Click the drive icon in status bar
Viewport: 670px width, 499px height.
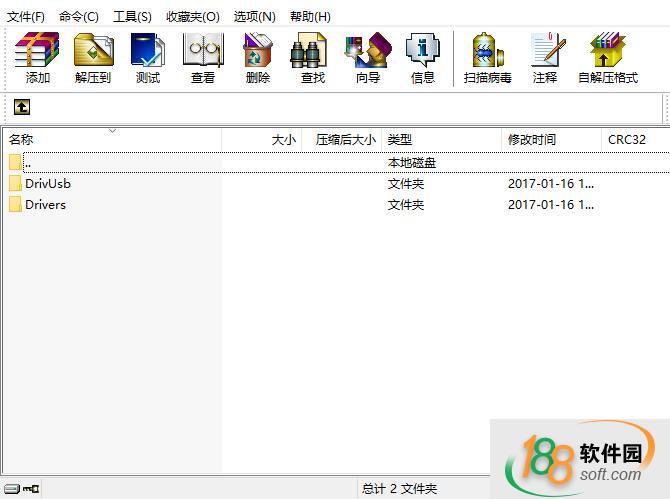[11, 489]
